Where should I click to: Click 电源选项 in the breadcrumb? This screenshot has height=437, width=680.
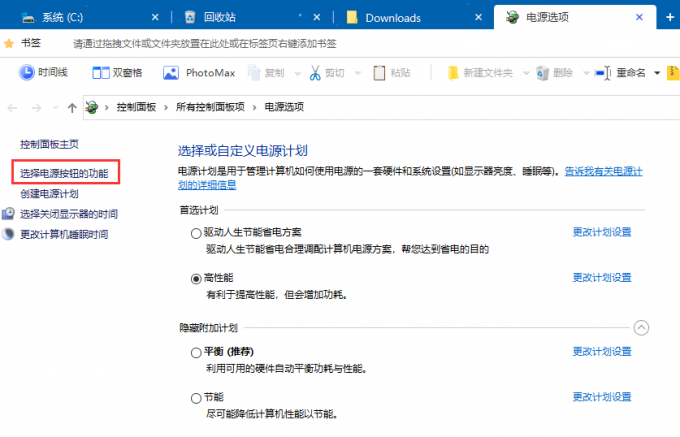click(x=284, y=107)
